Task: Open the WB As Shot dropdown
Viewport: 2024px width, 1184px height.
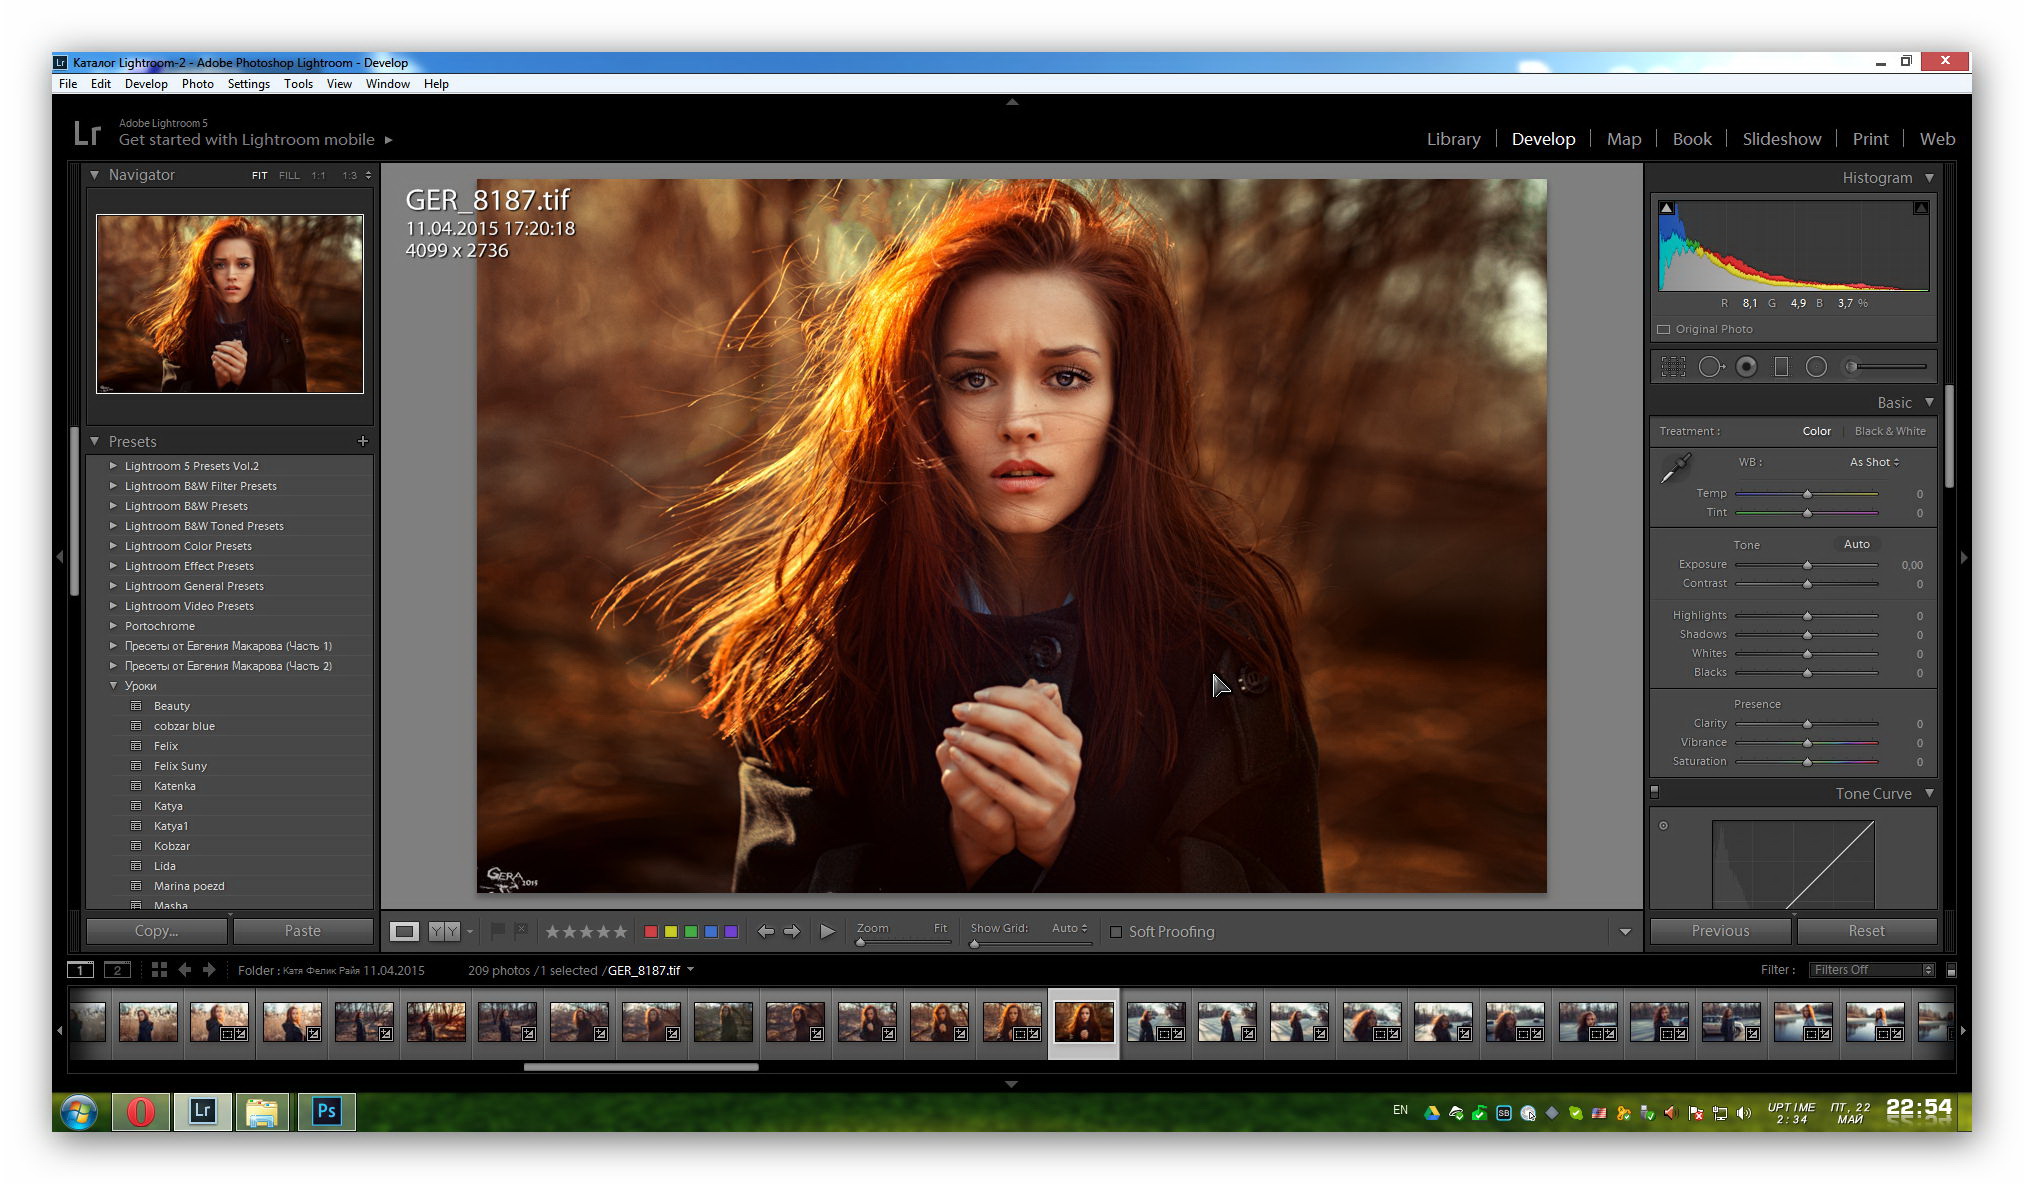Action: 1874,462
